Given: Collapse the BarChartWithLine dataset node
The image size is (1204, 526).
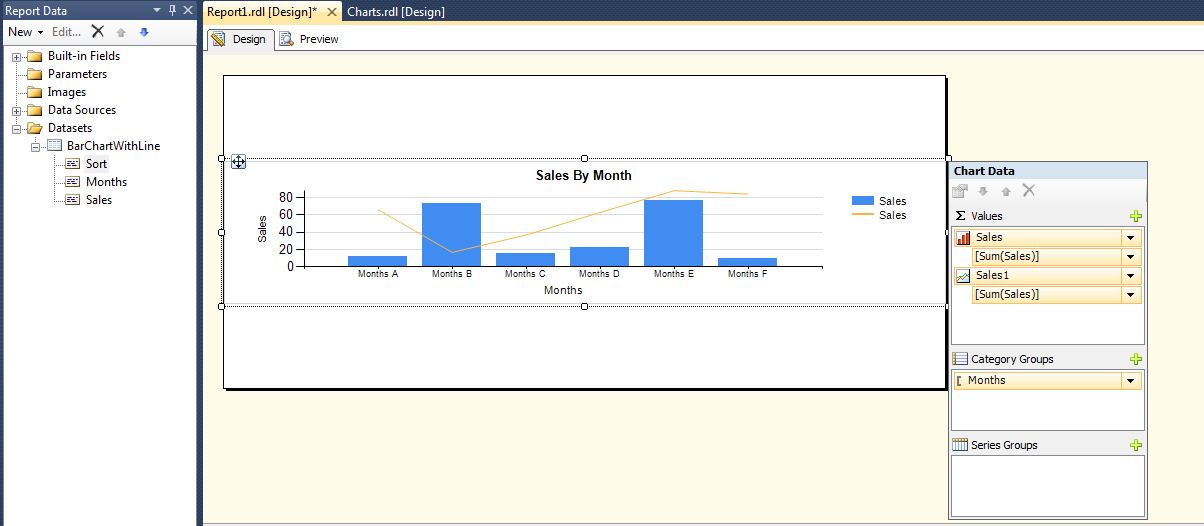Looking at the screenshot, I should point(36,147).
